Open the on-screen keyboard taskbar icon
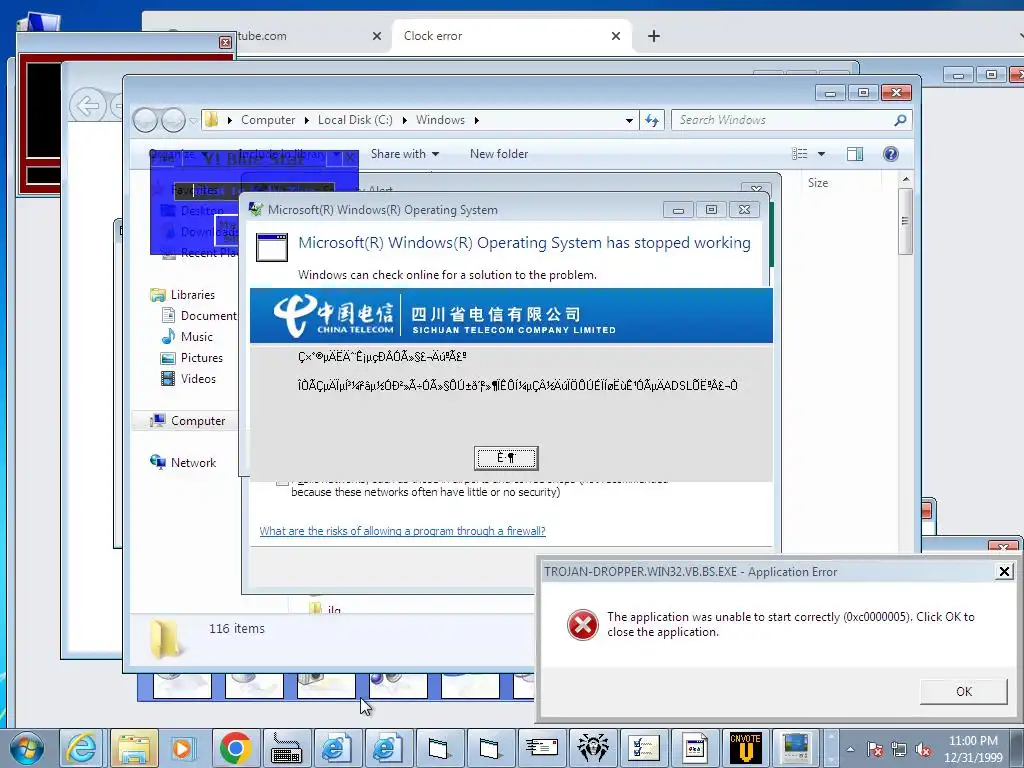This screenshot has height=768, width=1024. pos(285,748)
